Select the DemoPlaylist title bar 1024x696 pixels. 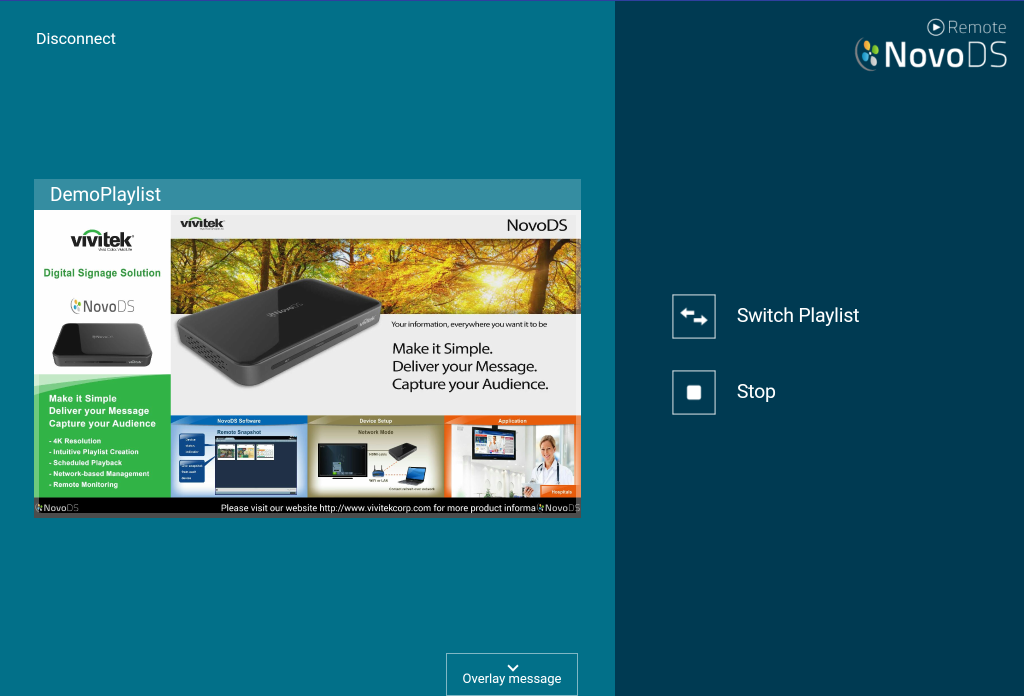(308, 195)
